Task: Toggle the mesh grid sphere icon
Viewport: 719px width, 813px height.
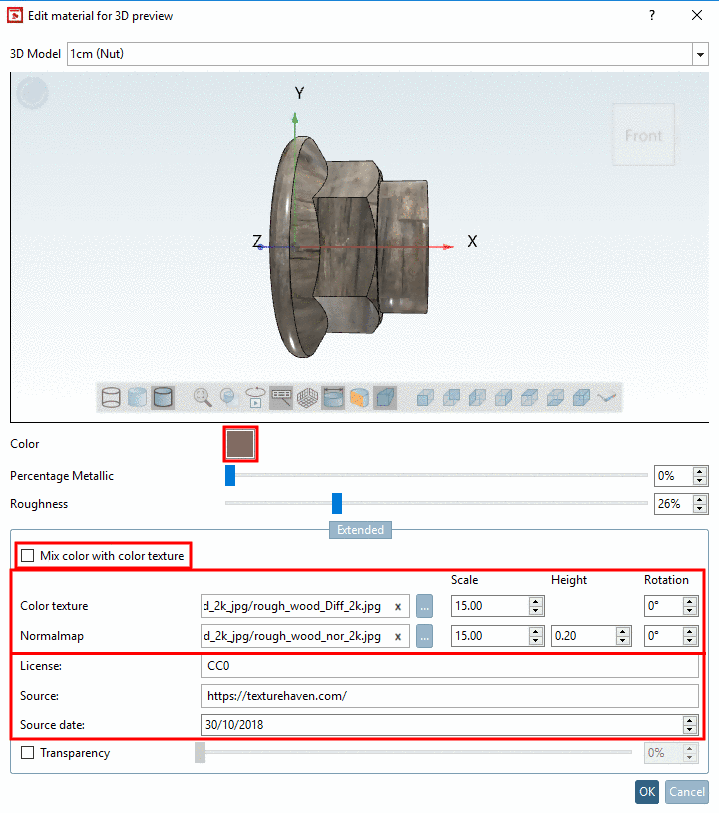Action: click(308, 397)
